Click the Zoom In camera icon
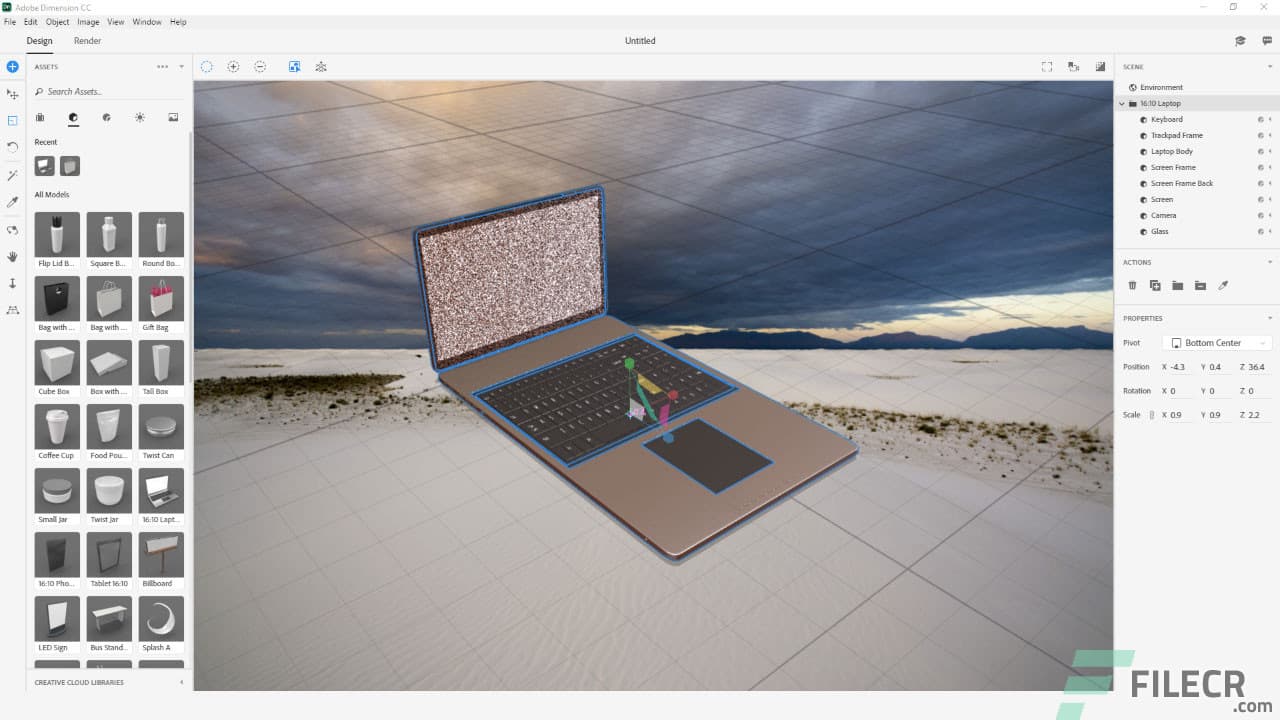Image resolution: width=1280 pixels, height=720 pixels. tap(233, 66)
